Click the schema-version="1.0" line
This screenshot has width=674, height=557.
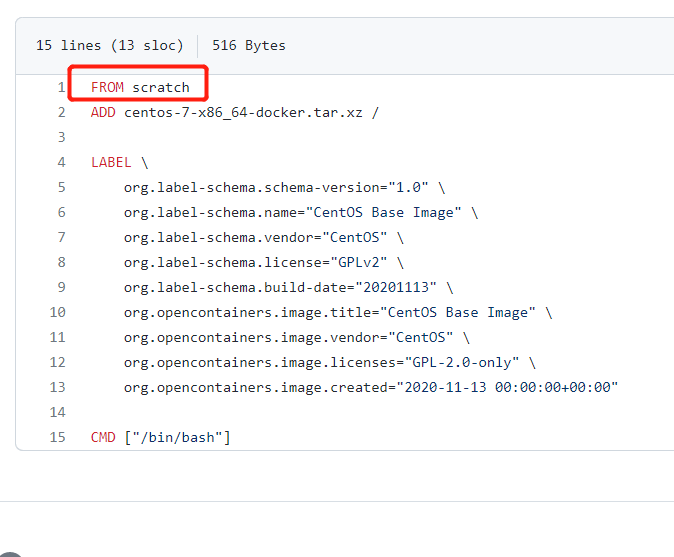(x=284, y=187)
